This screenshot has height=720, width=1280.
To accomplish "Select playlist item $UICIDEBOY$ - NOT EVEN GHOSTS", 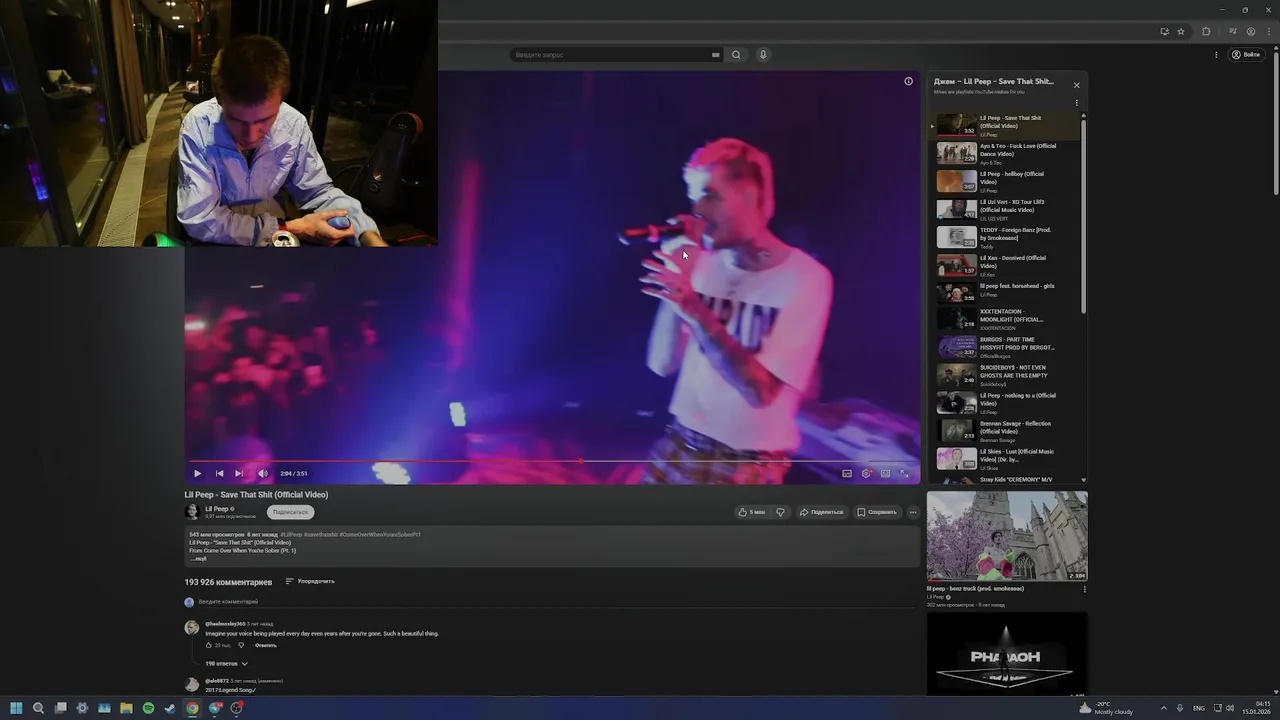I will click(x=1006, y=375).
